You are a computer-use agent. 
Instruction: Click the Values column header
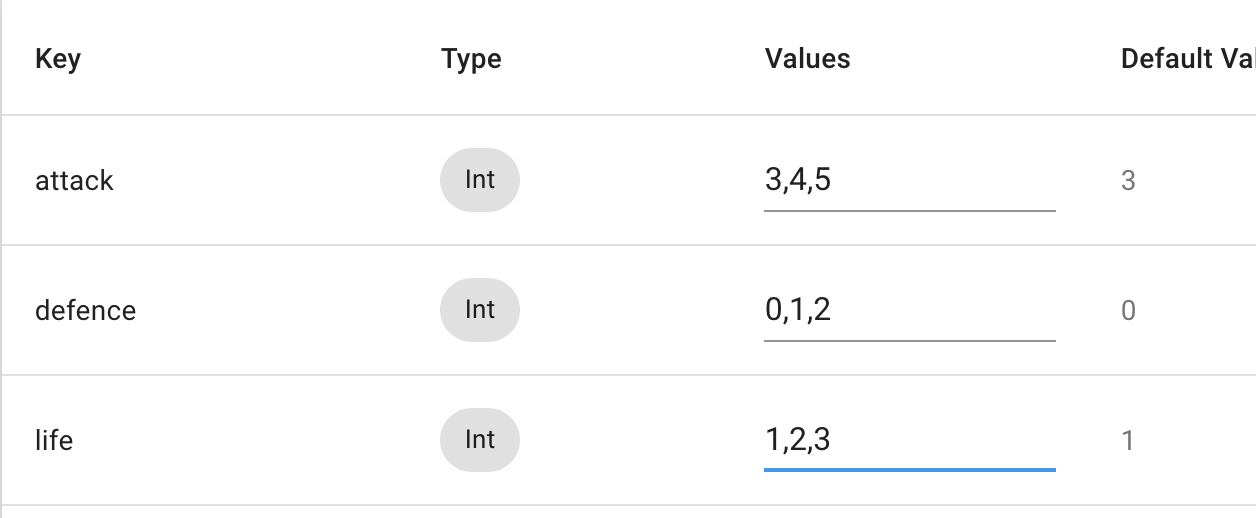(x=808, y=59)
